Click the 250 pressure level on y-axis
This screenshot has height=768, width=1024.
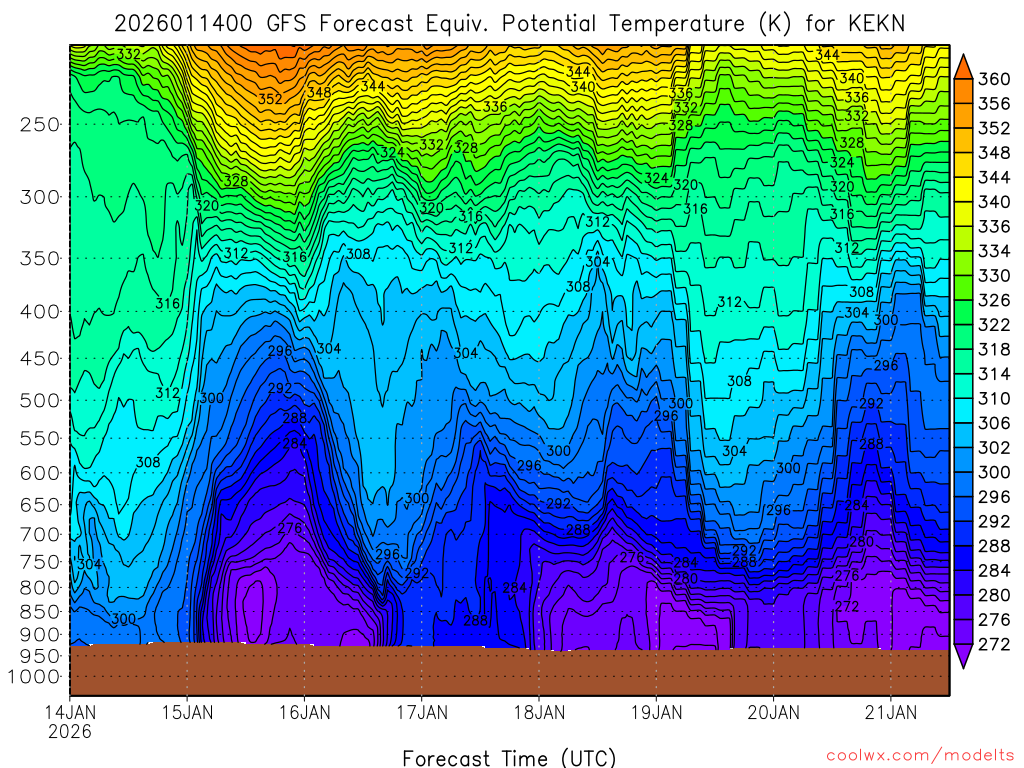39,124
